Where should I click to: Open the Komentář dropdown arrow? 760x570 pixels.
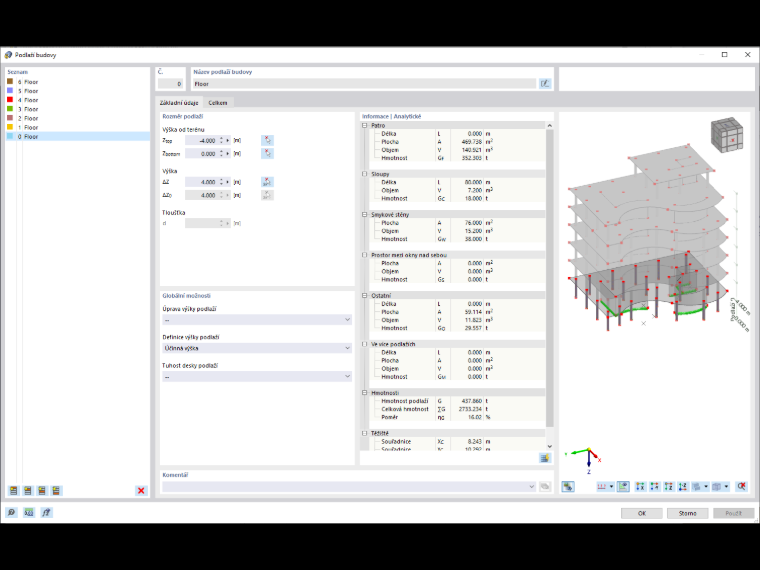tap(531, 487)
